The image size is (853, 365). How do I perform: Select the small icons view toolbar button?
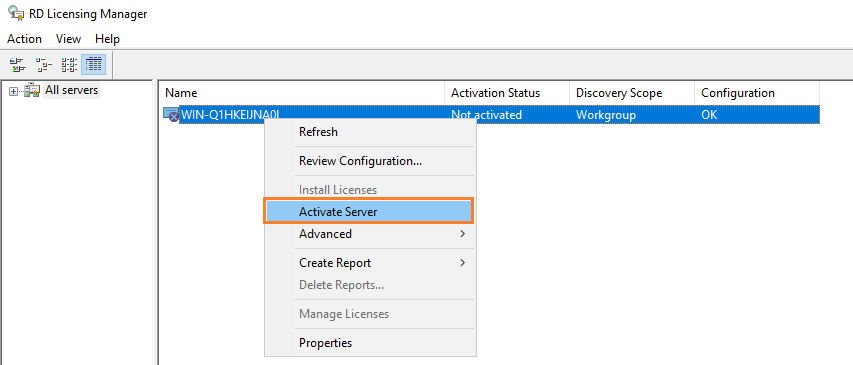coord(44,65)
